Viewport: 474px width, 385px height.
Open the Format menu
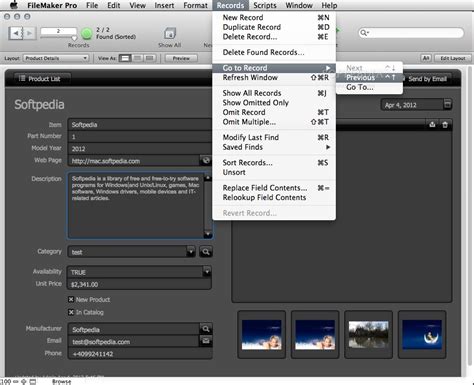coord(195,5)
